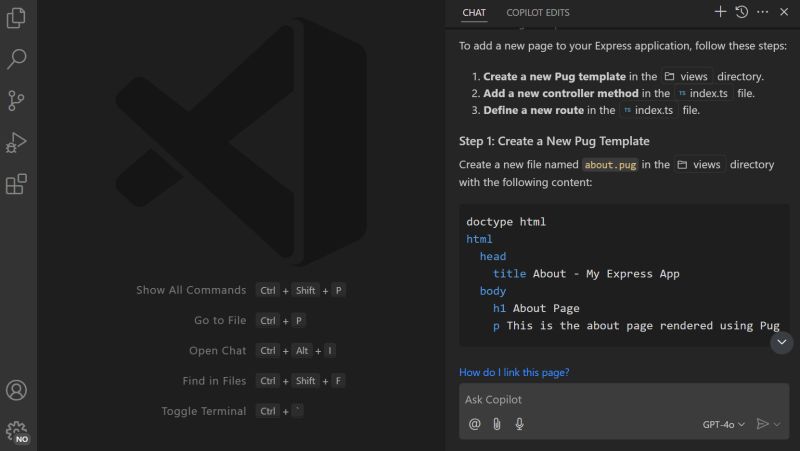The height and width of the screenshot is (451, 800).
Task: Click the views folder link in step 1 list
Action: click(x=687, y=77)
